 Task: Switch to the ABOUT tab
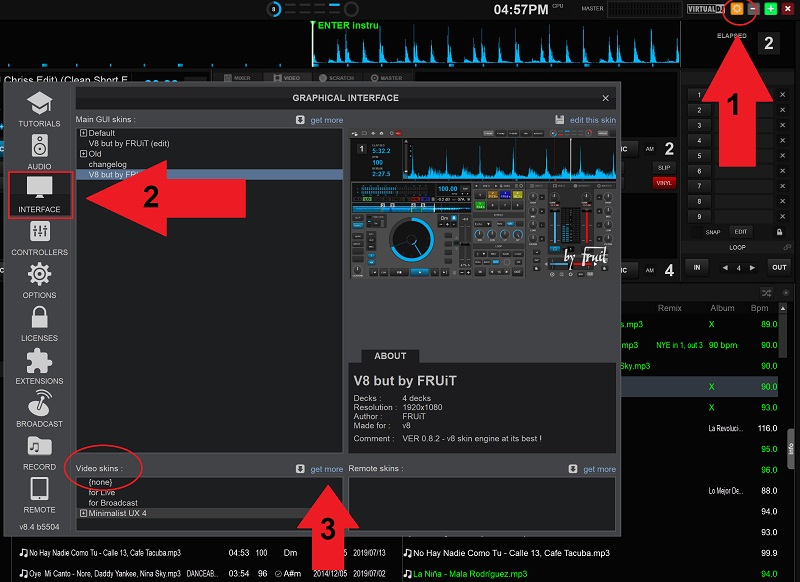coord(390,356)
